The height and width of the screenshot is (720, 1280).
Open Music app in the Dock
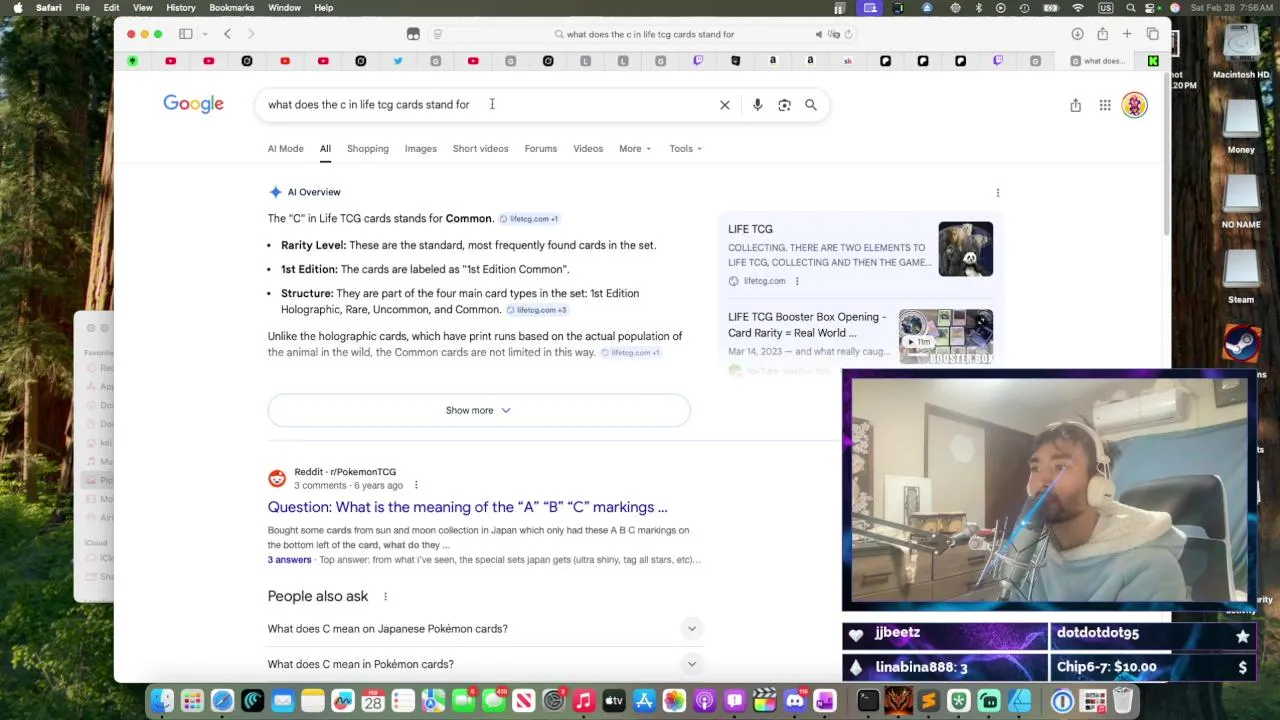pos(584,701)
